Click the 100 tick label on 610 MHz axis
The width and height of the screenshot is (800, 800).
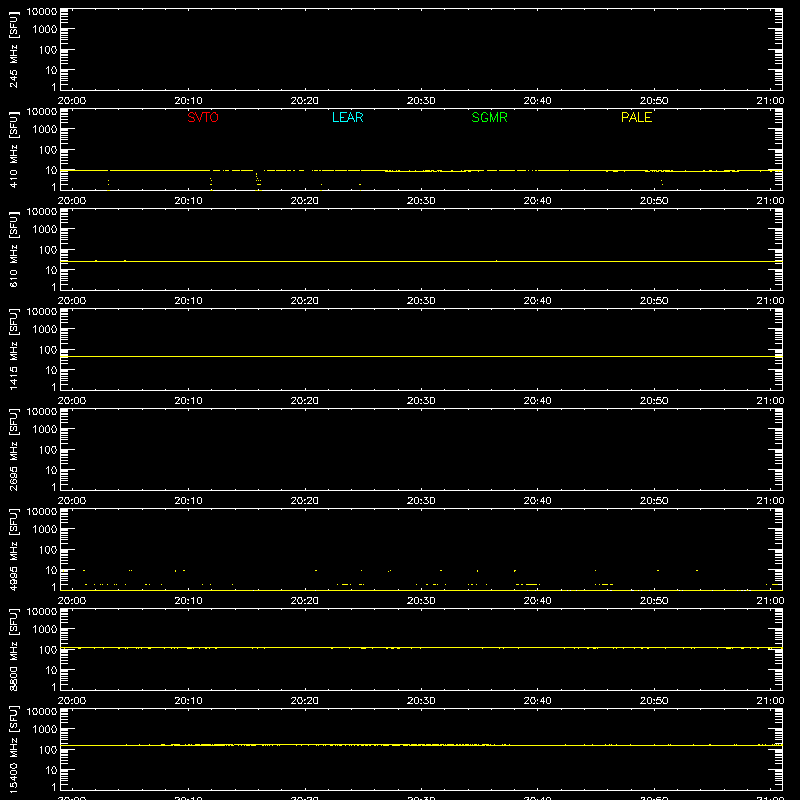(48, 249)
